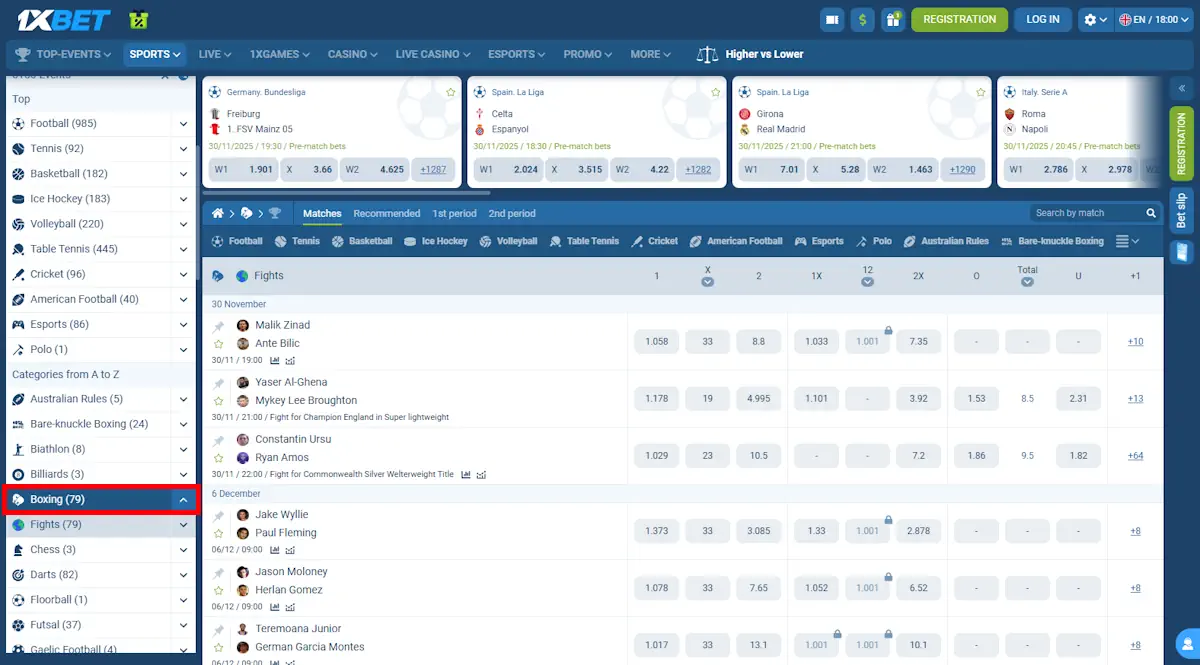Star the Yaser Al-Ghena fight as favorite

point(218,401)
